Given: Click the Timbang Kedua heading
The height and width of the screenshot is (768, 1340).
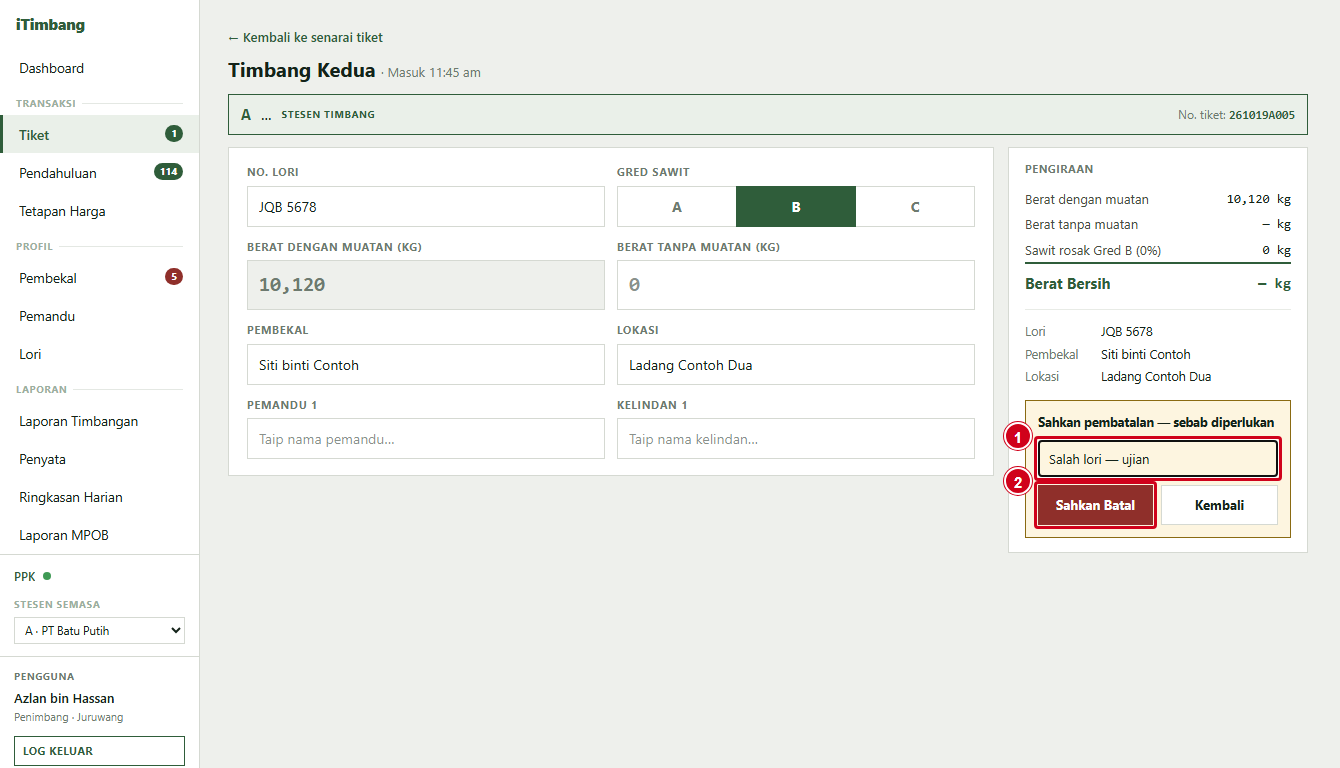Looking at the screenshot, I should [302, 70].
